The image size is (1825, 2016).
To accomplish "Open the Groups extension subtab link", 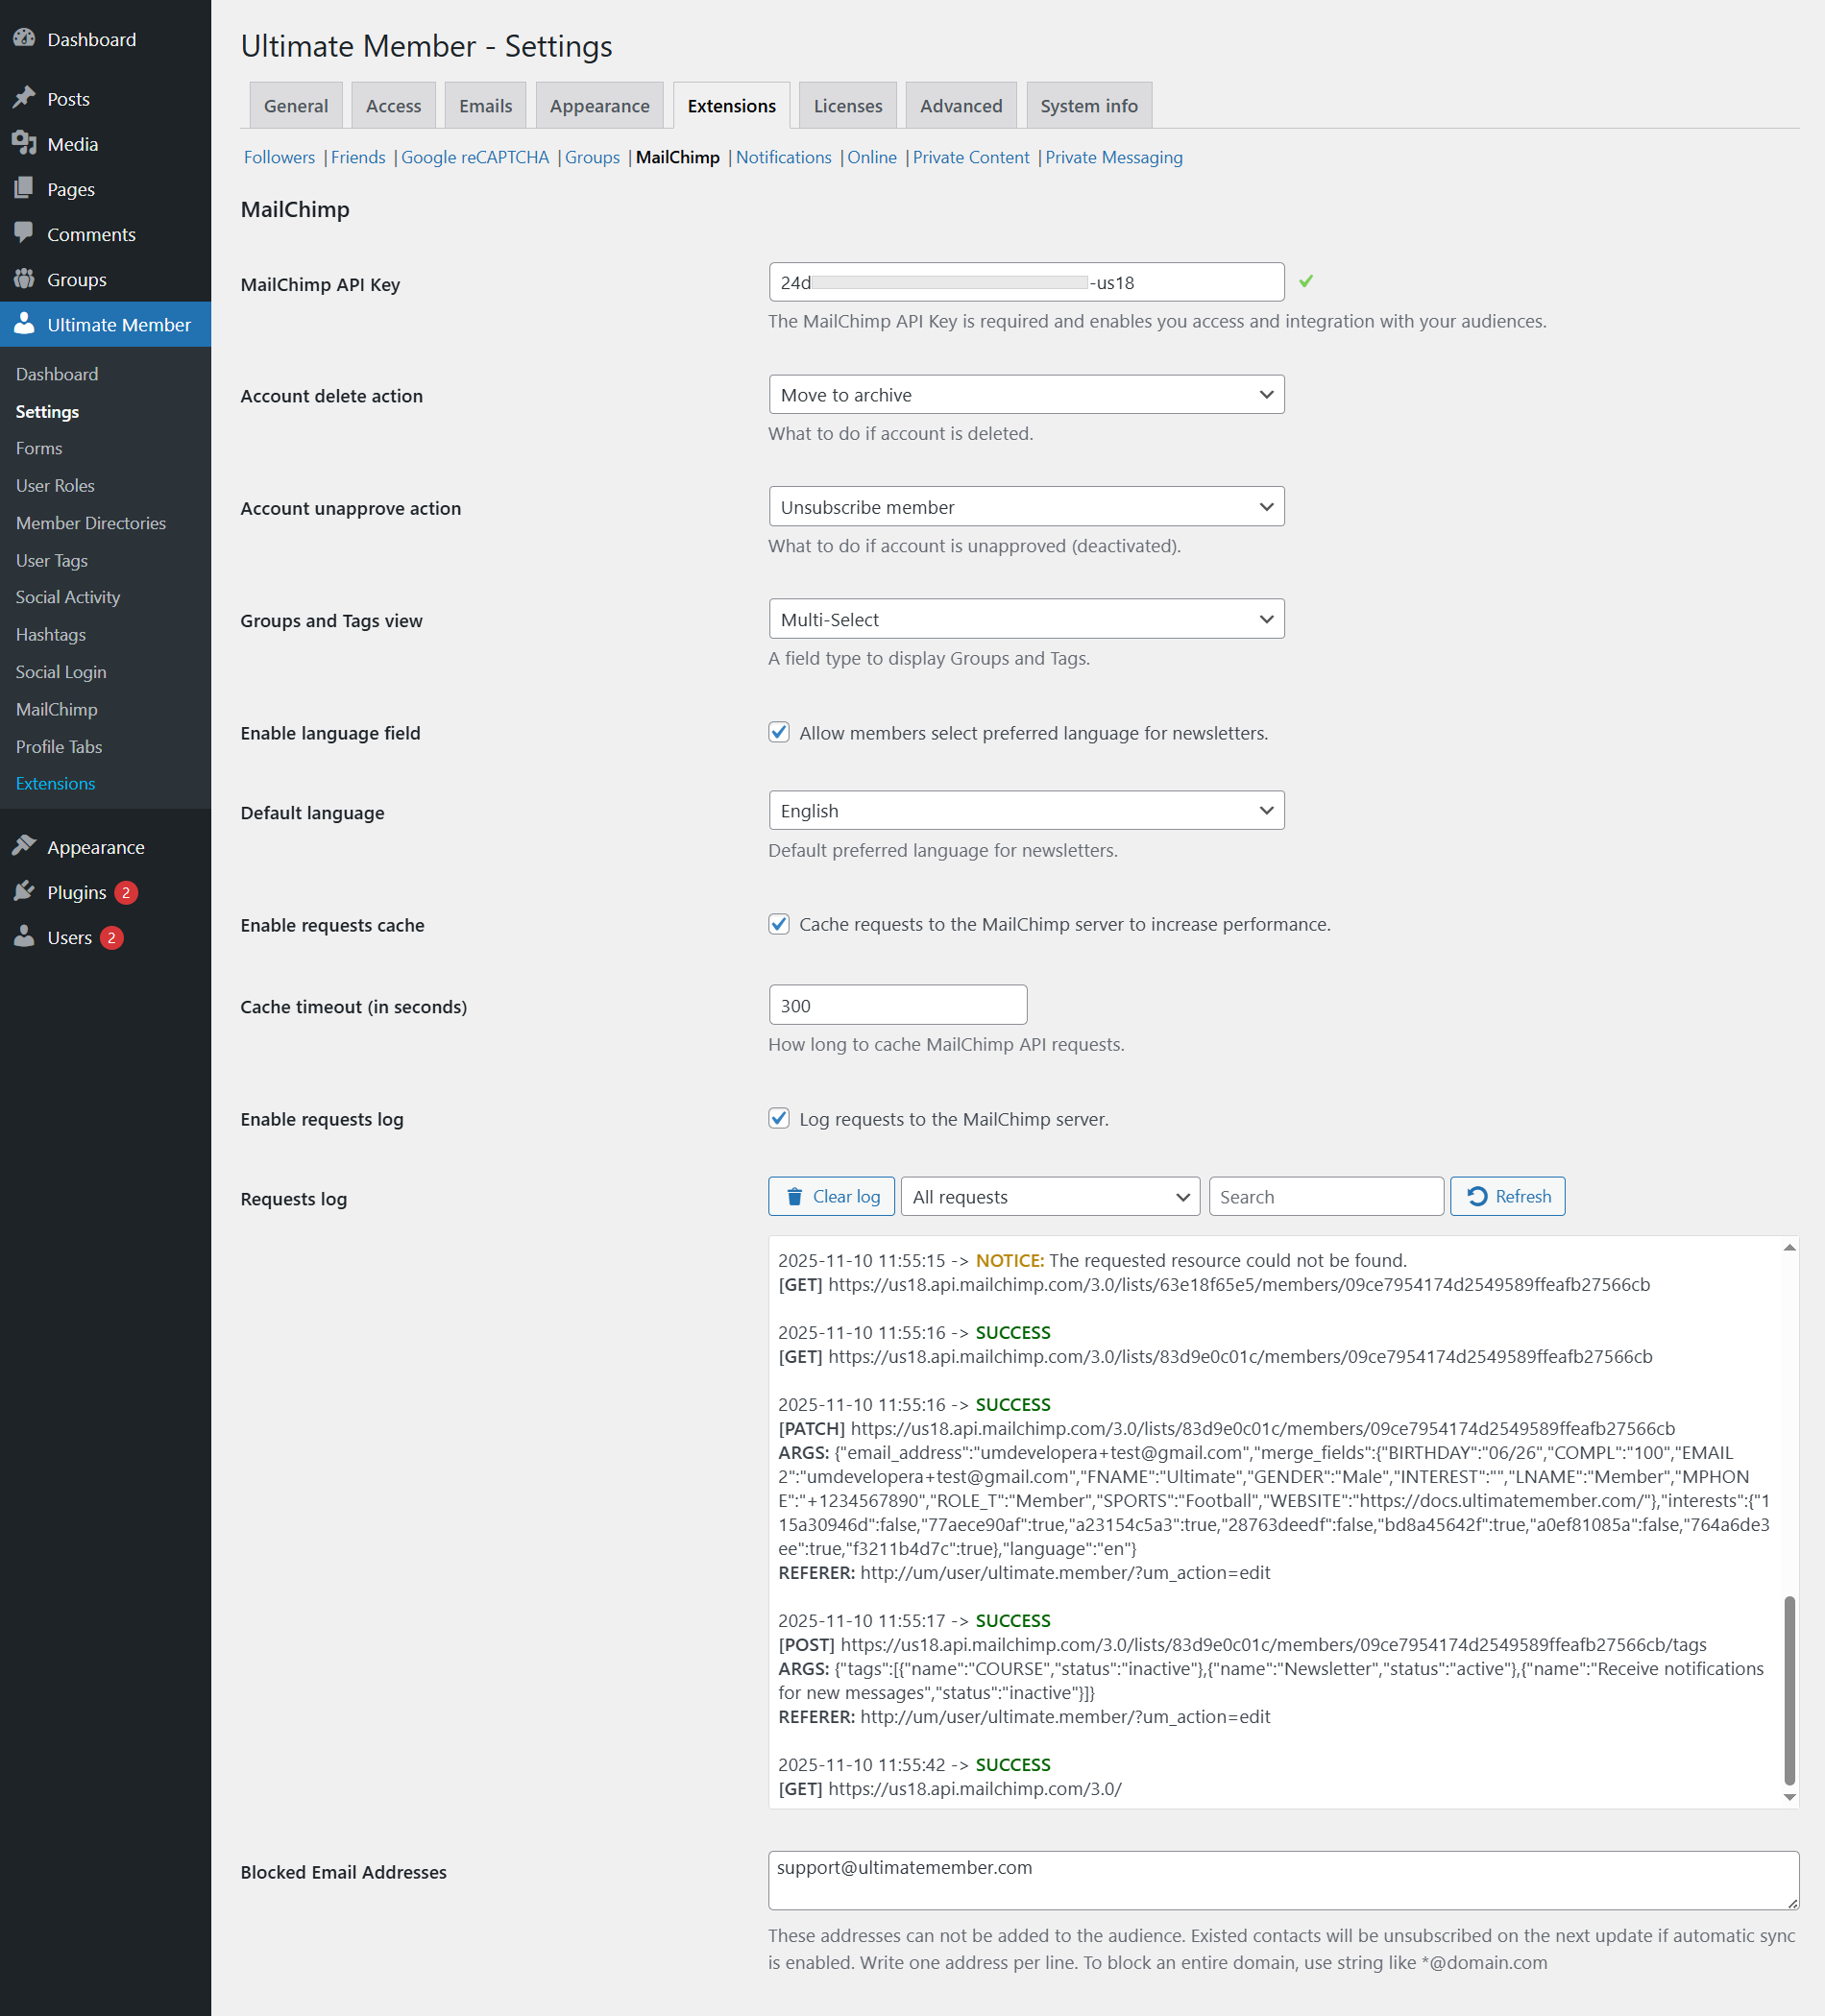I will coord(592,157).
